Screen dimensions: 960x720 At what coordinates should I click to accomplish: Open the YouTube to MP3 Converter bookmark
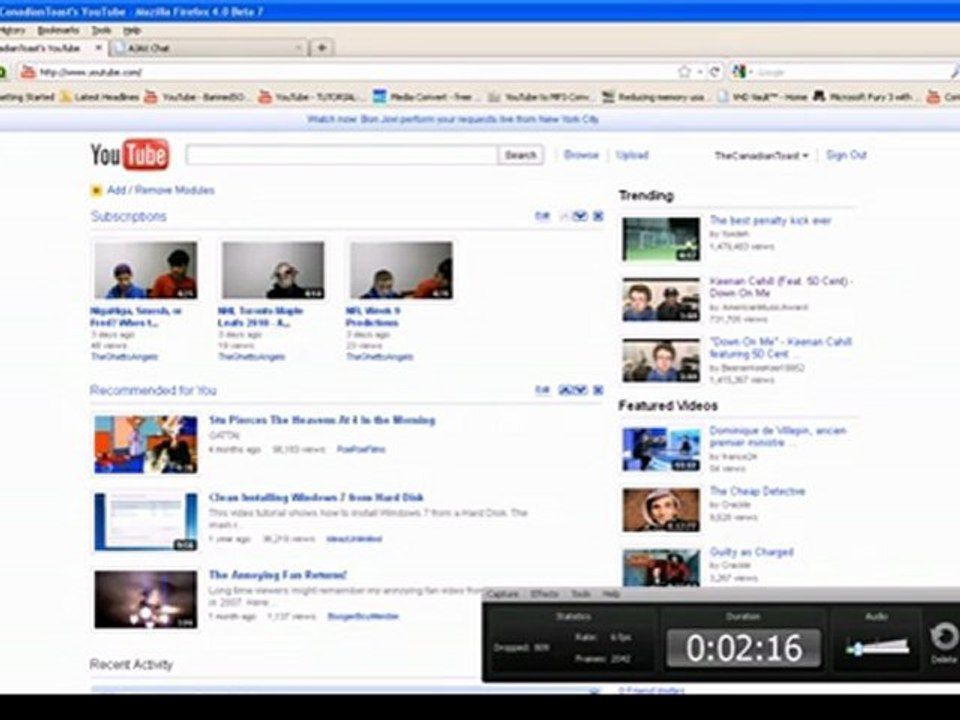click(540, 97)
